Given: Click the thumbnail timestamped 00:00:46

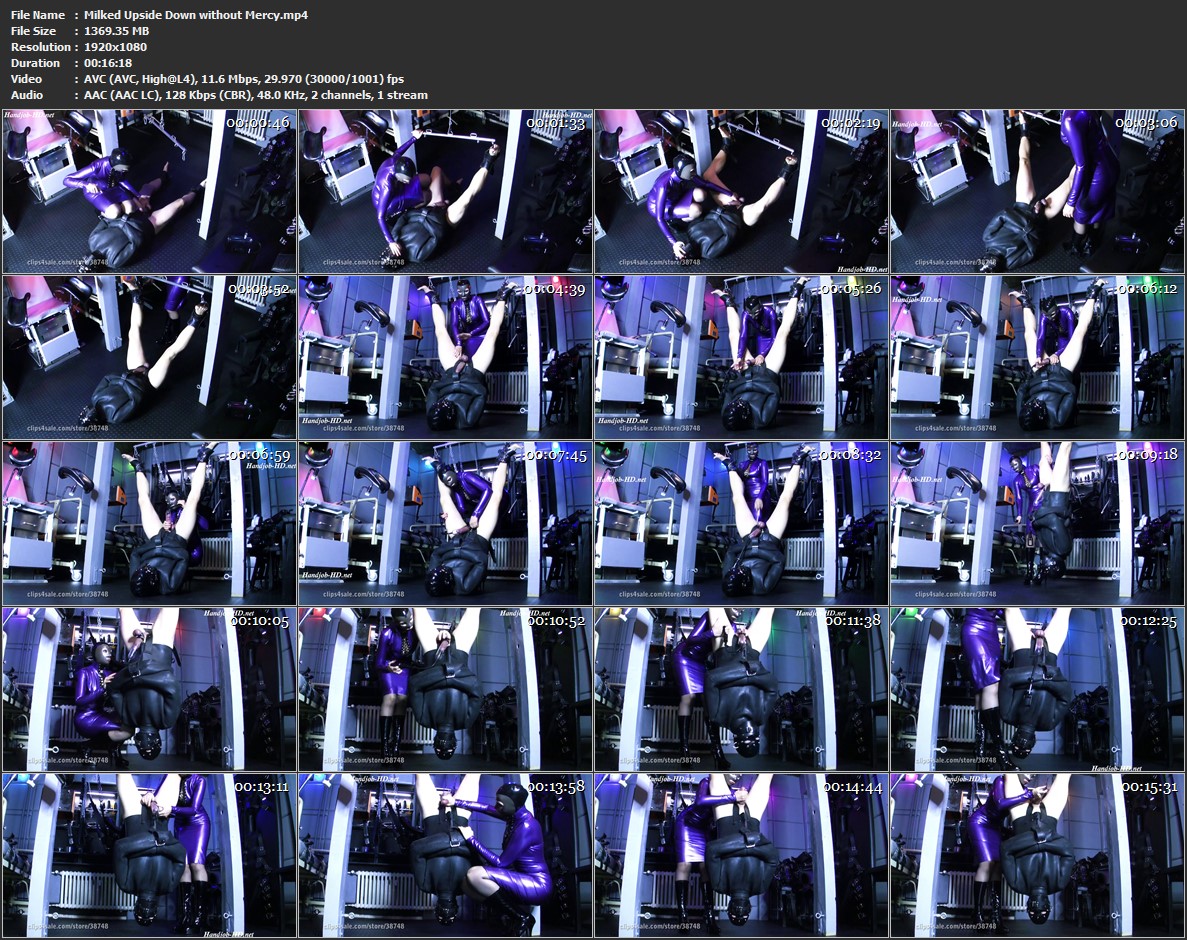Looking at the screenshot, I should pos(149,190).
